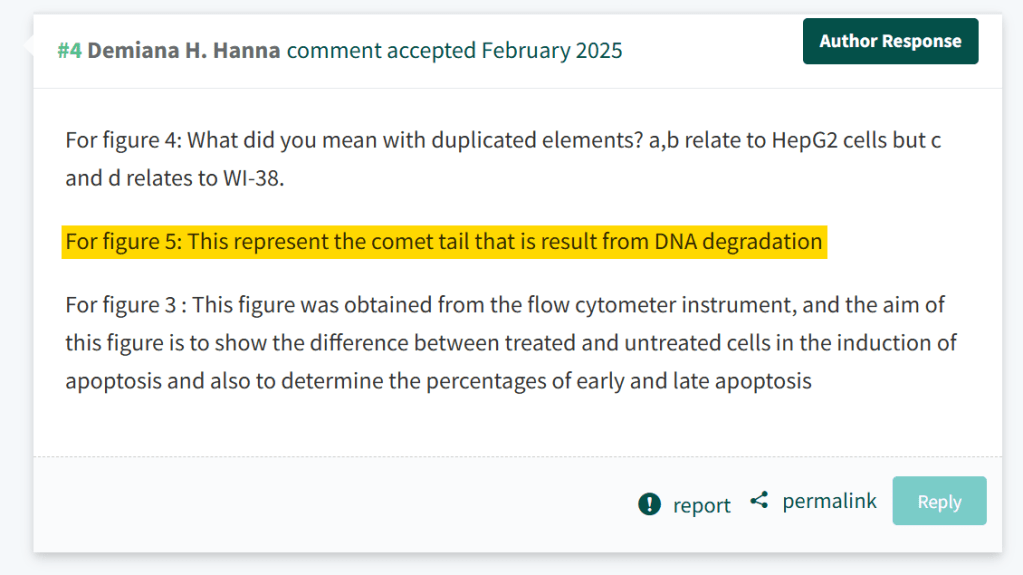This screenshot has height=575, width=1023.
Task: Select the #4 comment number
Action: pos(69,50)
